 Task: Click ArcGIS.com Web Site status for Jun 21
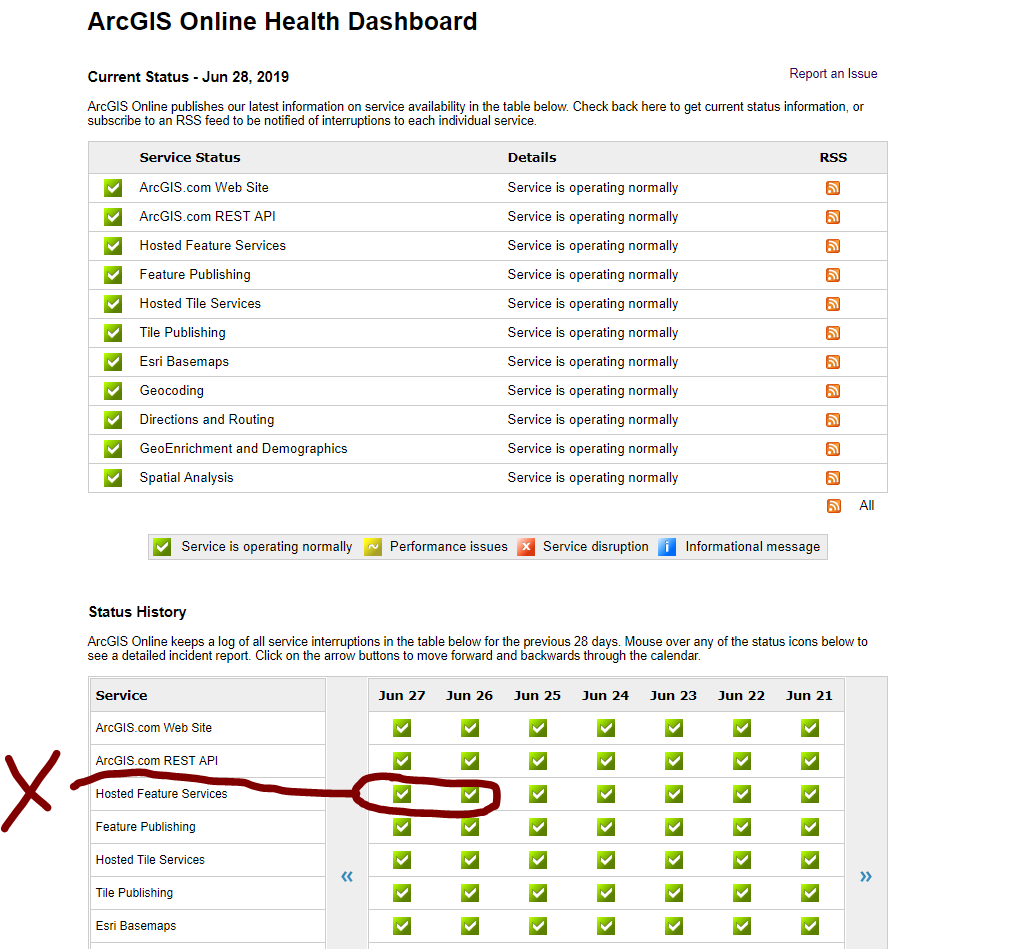click(x=810, y=728)
